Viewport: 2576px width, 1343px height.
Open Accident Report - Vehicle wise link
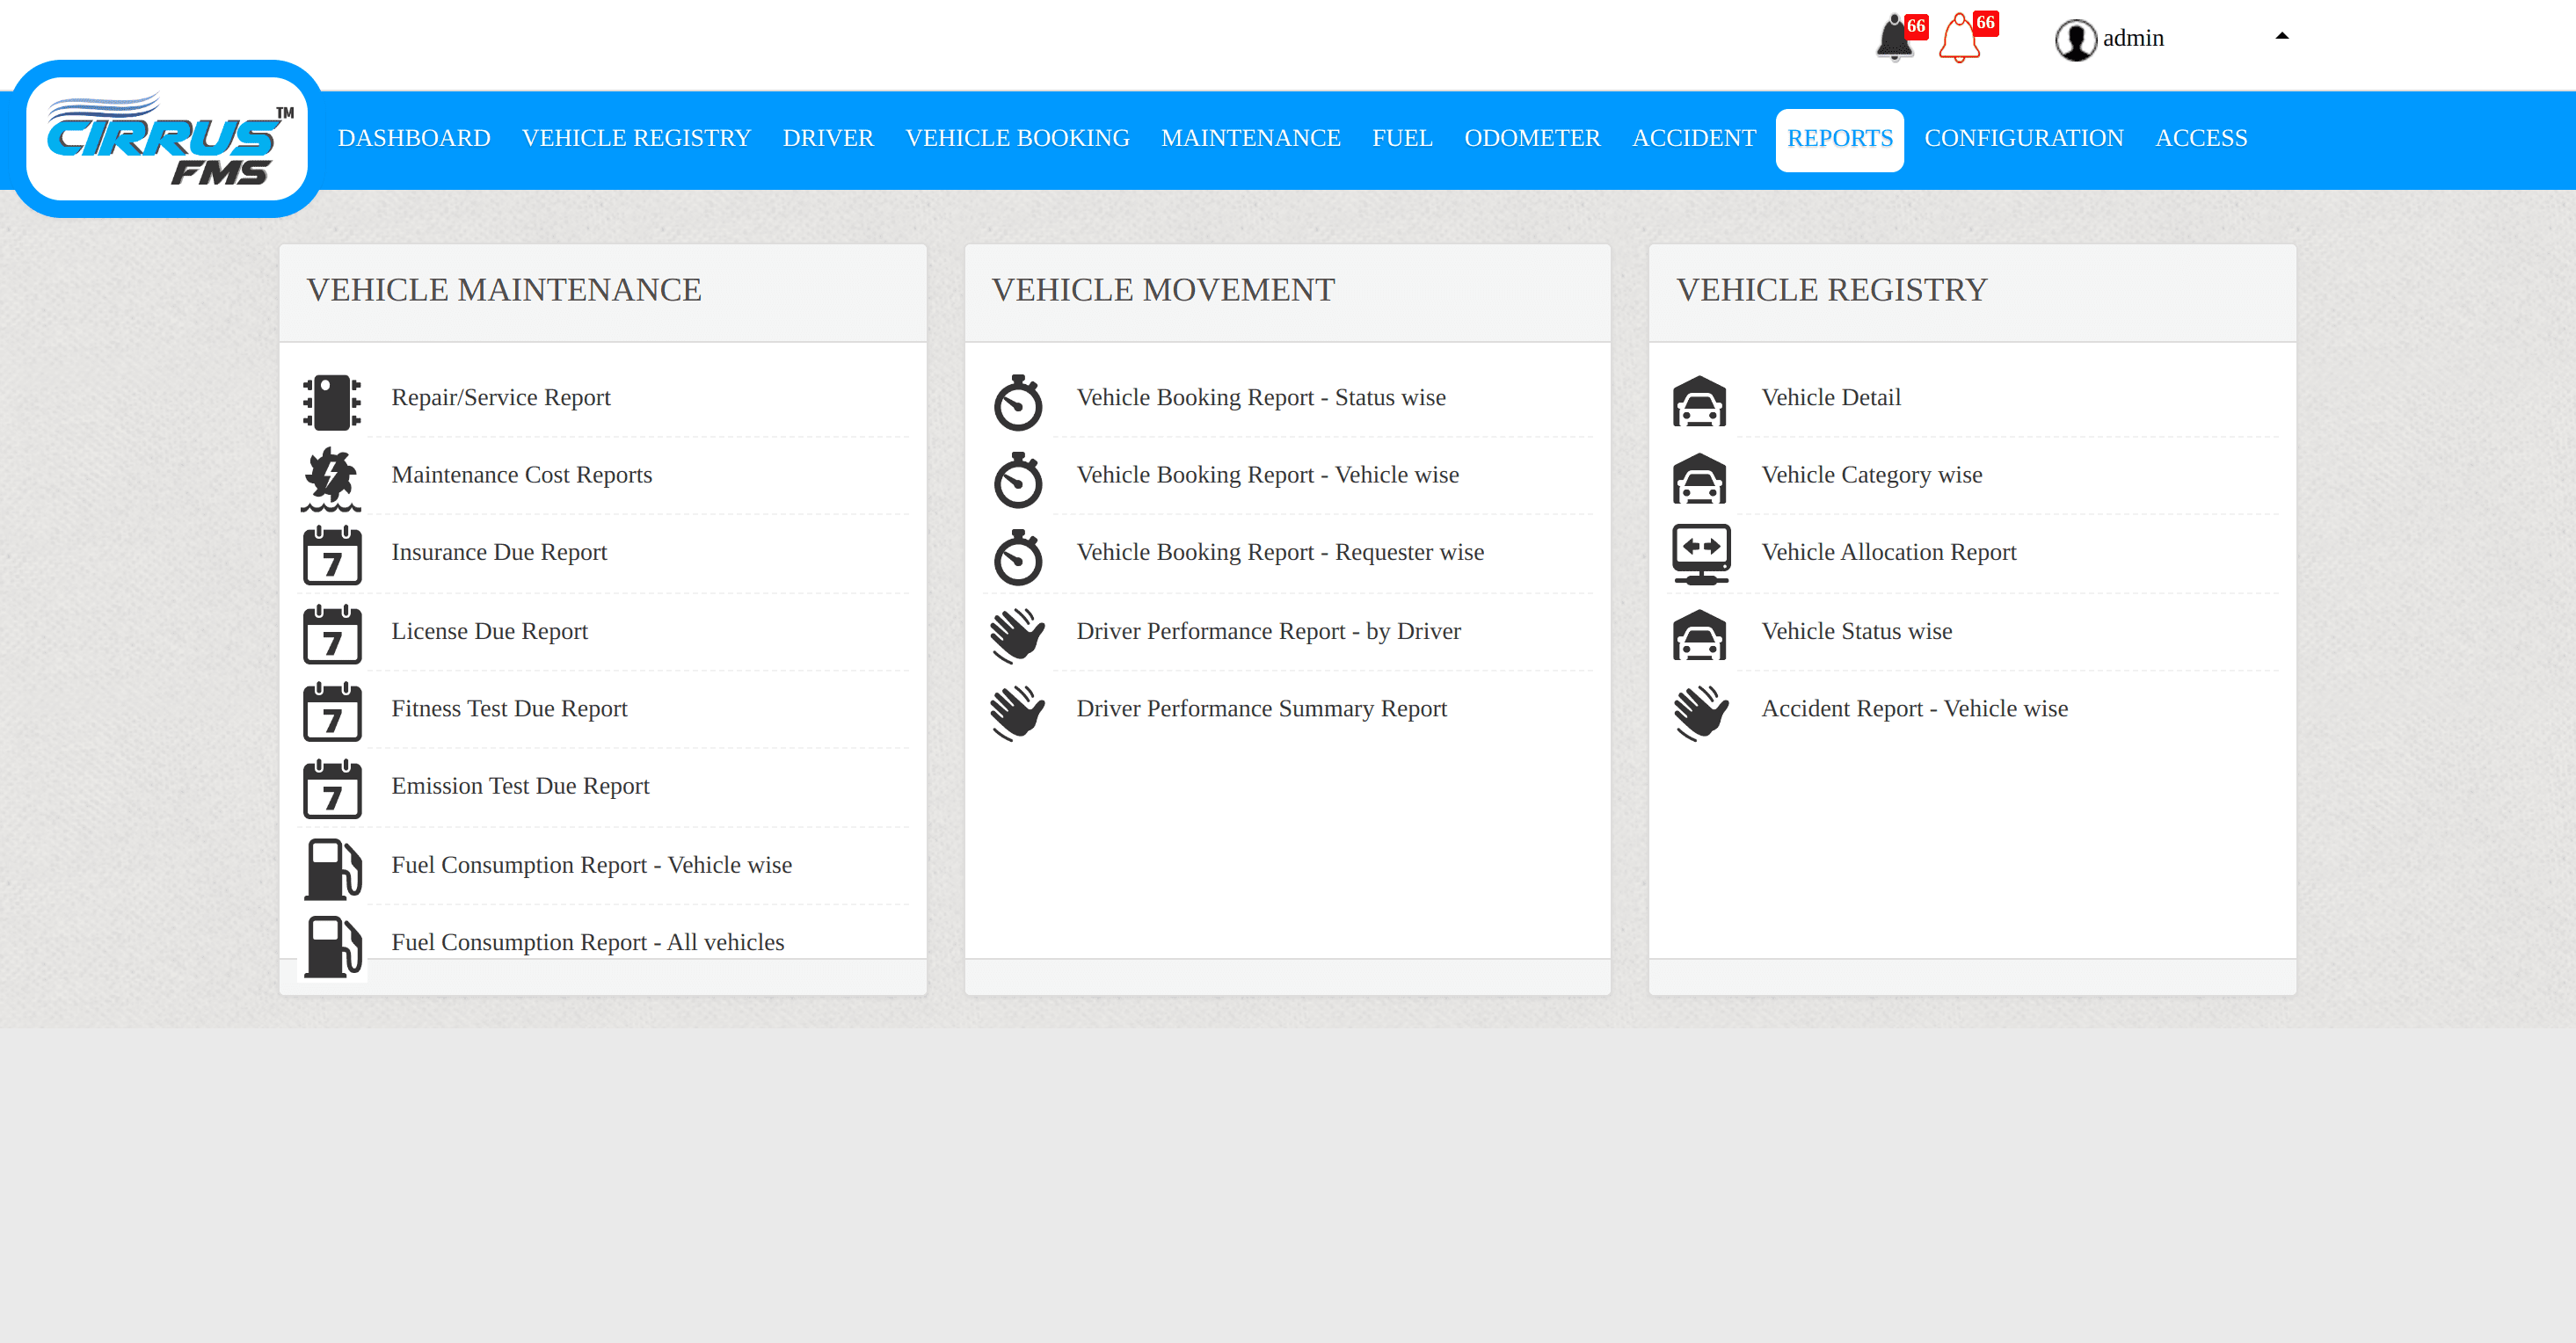click(x=1914, y=708)
